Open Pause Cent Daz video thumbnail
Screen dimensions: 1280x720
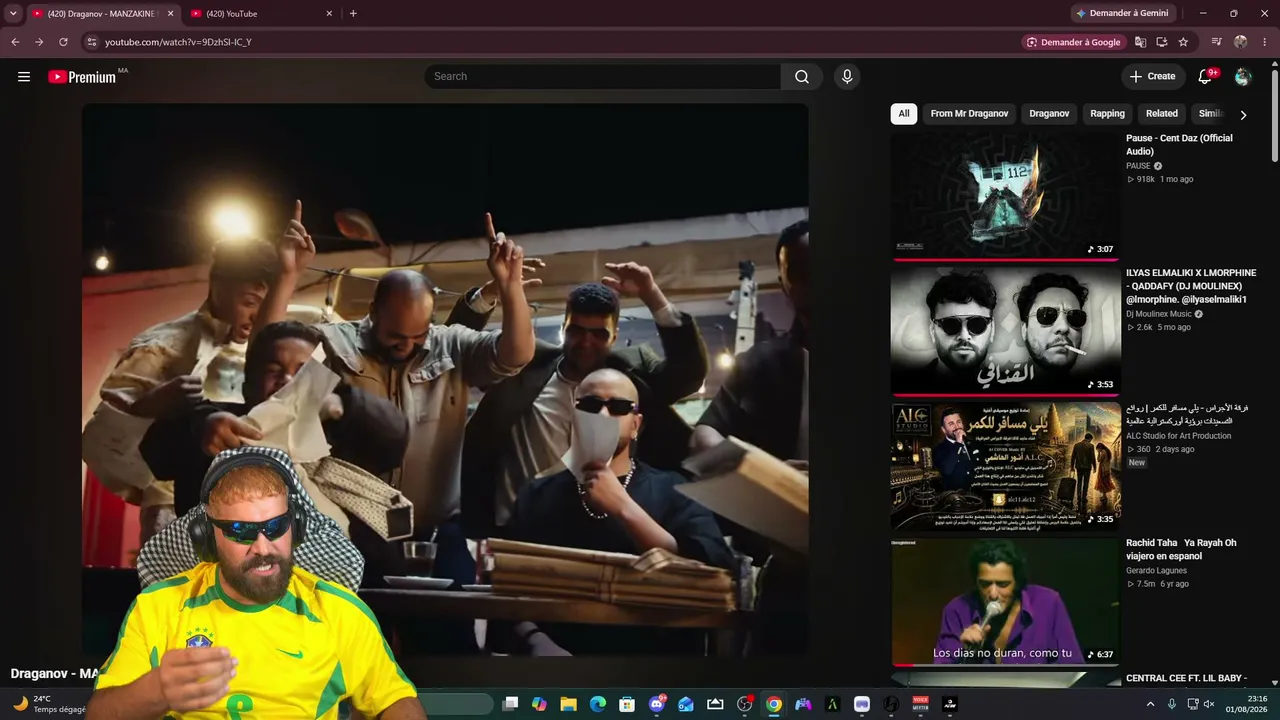click(1006, 195)
